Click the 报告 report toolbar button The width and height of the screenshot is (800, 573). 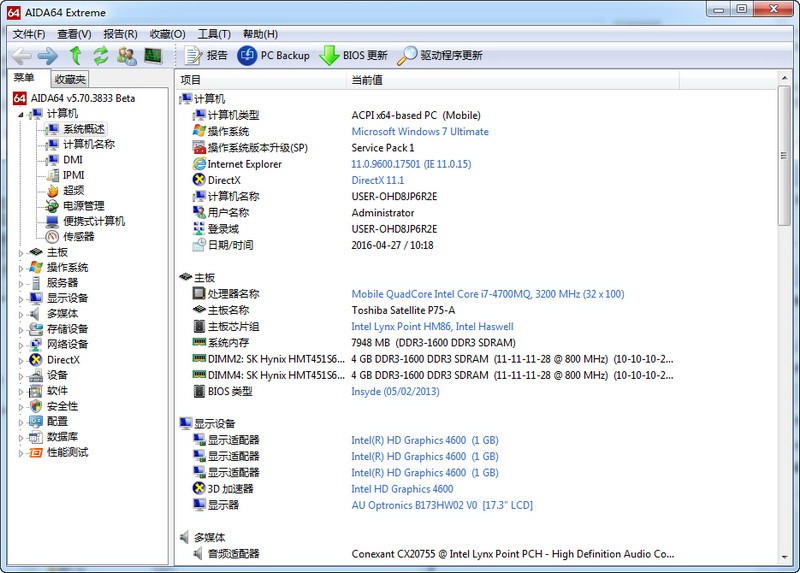[x=206, y=56]
